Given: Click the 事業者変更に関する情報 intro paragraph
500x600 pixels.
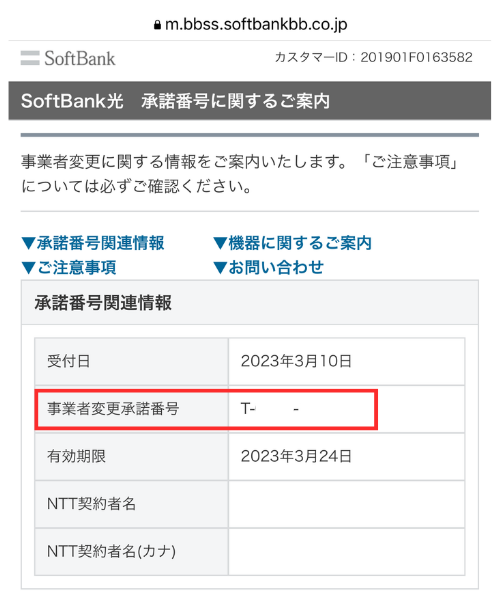Looking at the screenshot, I should pos(240,174).
